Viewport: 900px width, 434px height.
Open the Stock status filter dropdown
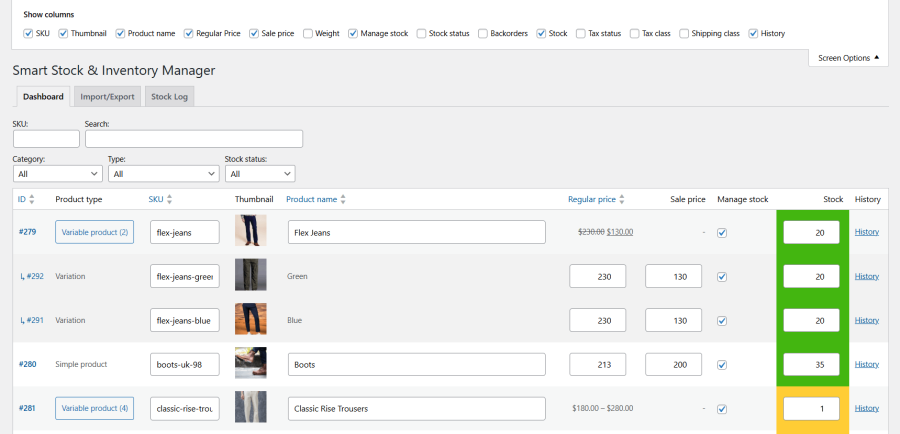(x=259, y=174)
